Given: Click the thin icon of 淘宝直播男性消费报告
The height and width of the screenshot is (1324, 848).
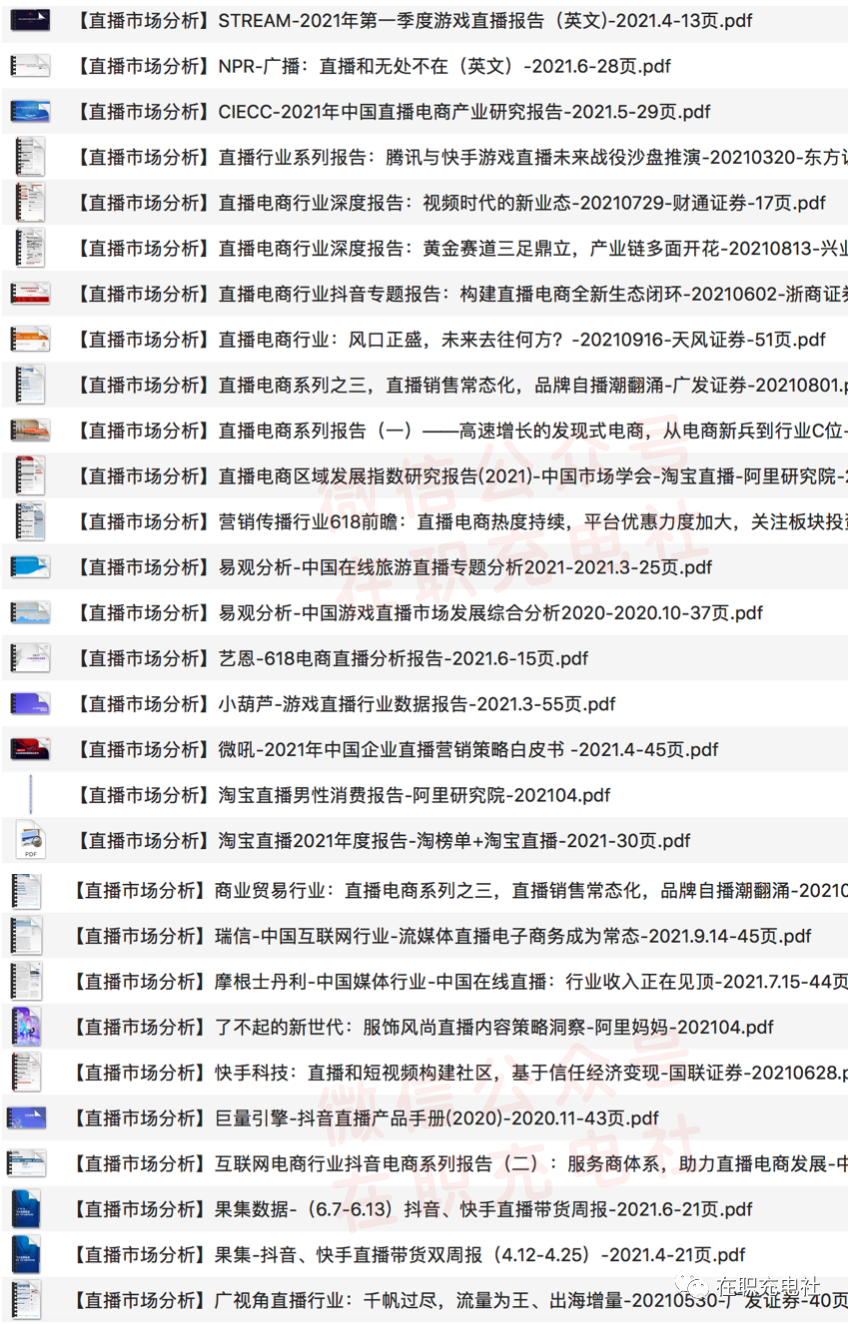Looking at the screenshot, I should point(30,794).
